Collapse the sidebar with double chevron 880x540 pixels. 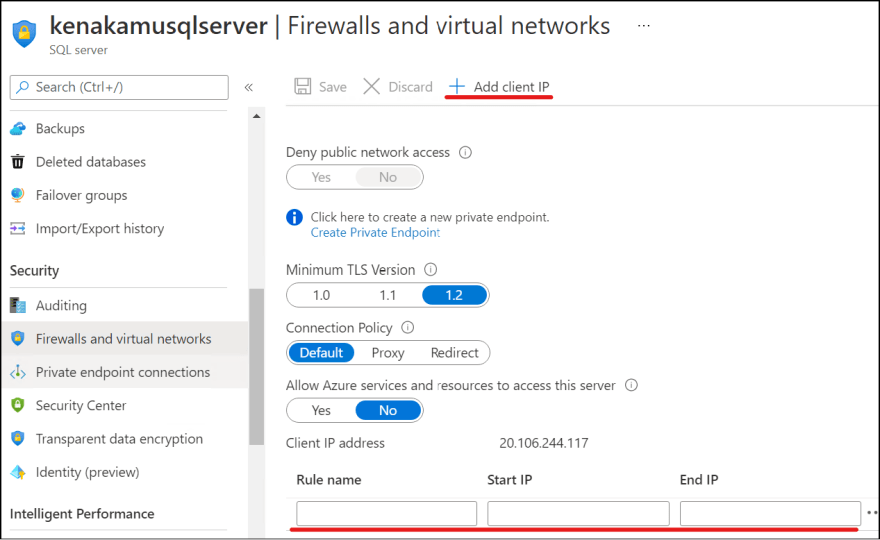click(249, 88)
